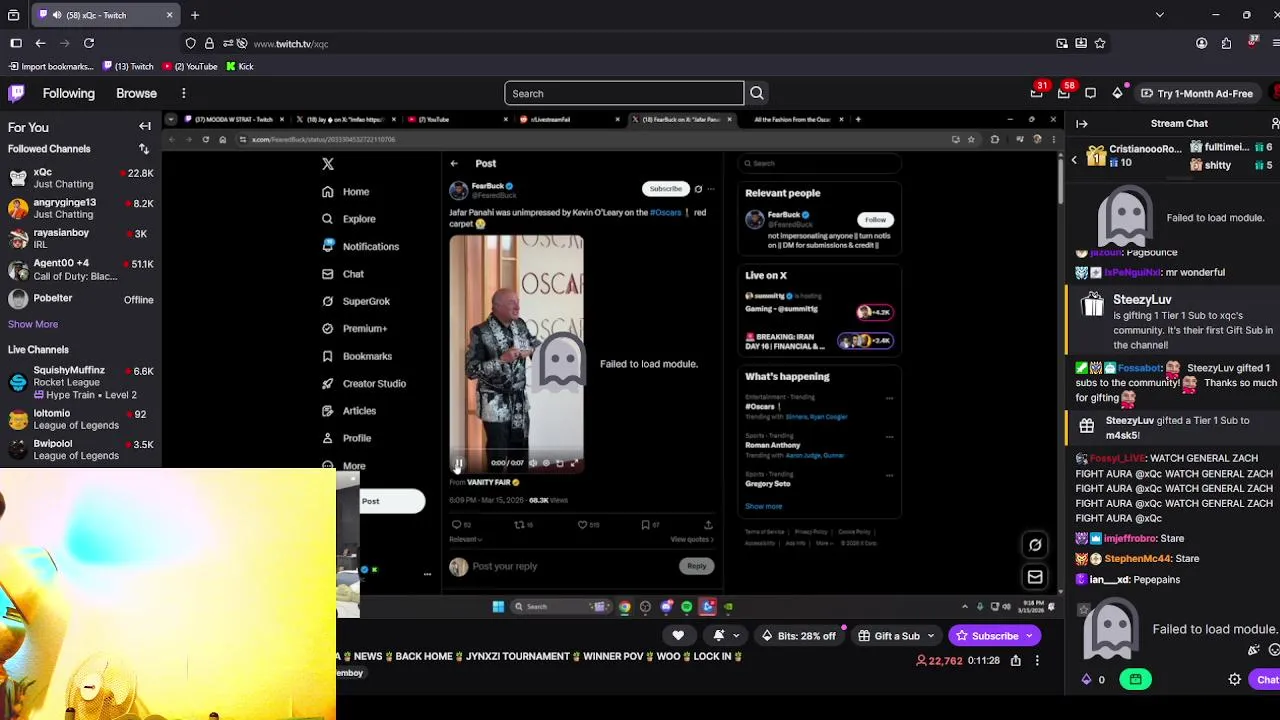Click the Bits: 28% off button
1280x720 pixels.
(798, 636)
